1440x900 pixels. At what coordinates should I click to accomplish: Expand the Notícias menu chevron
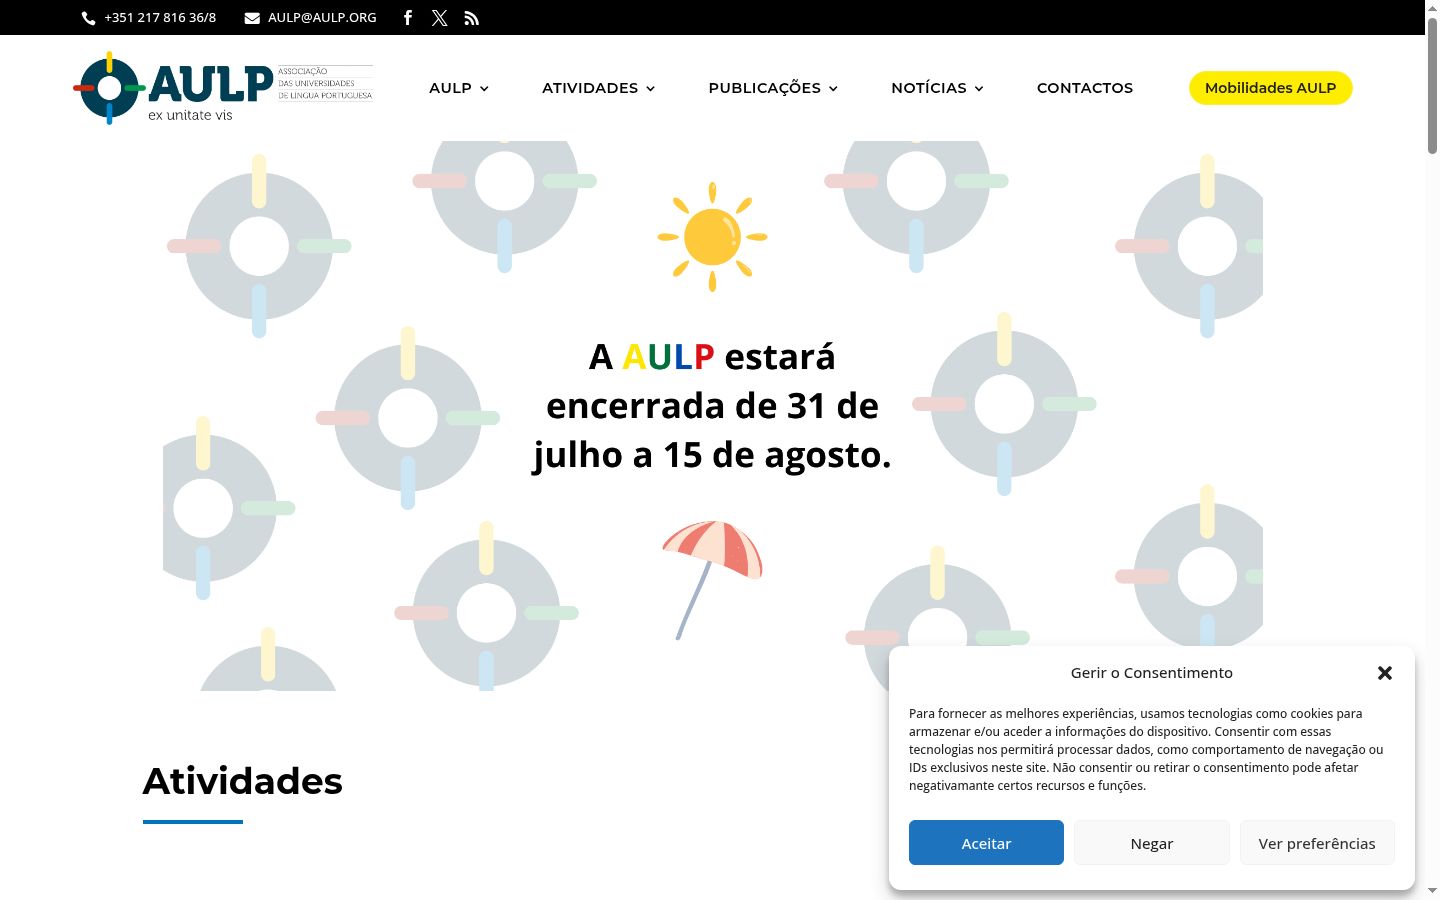tap(979, 89)
